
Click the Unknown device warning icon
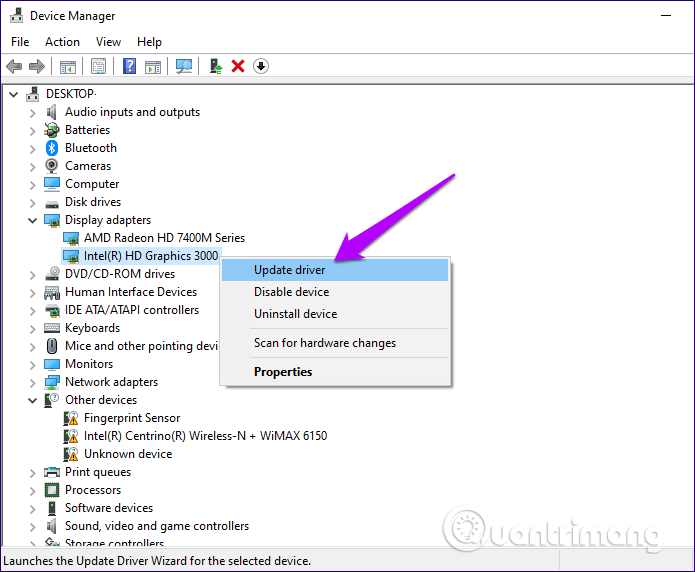click(71, 454)
